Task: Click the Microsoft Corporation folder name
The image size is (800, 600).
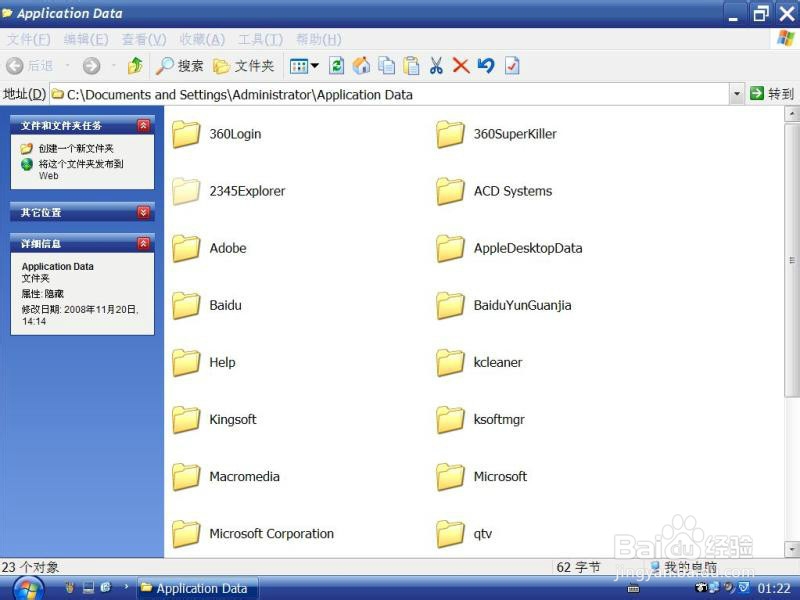Action: coord(271,534)
